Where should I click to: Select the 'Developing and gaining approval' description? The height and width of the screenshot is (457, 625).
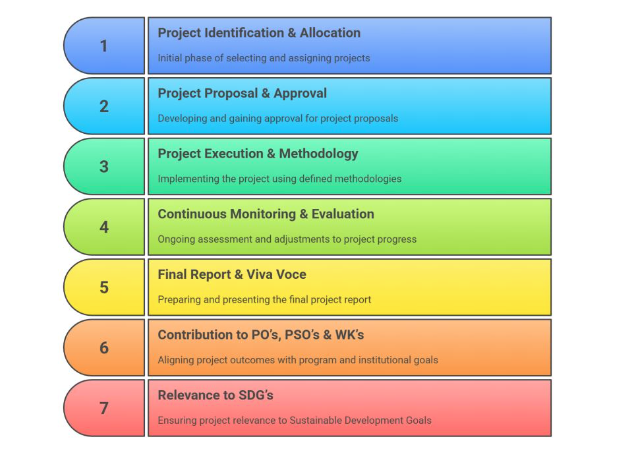(278, 118)
